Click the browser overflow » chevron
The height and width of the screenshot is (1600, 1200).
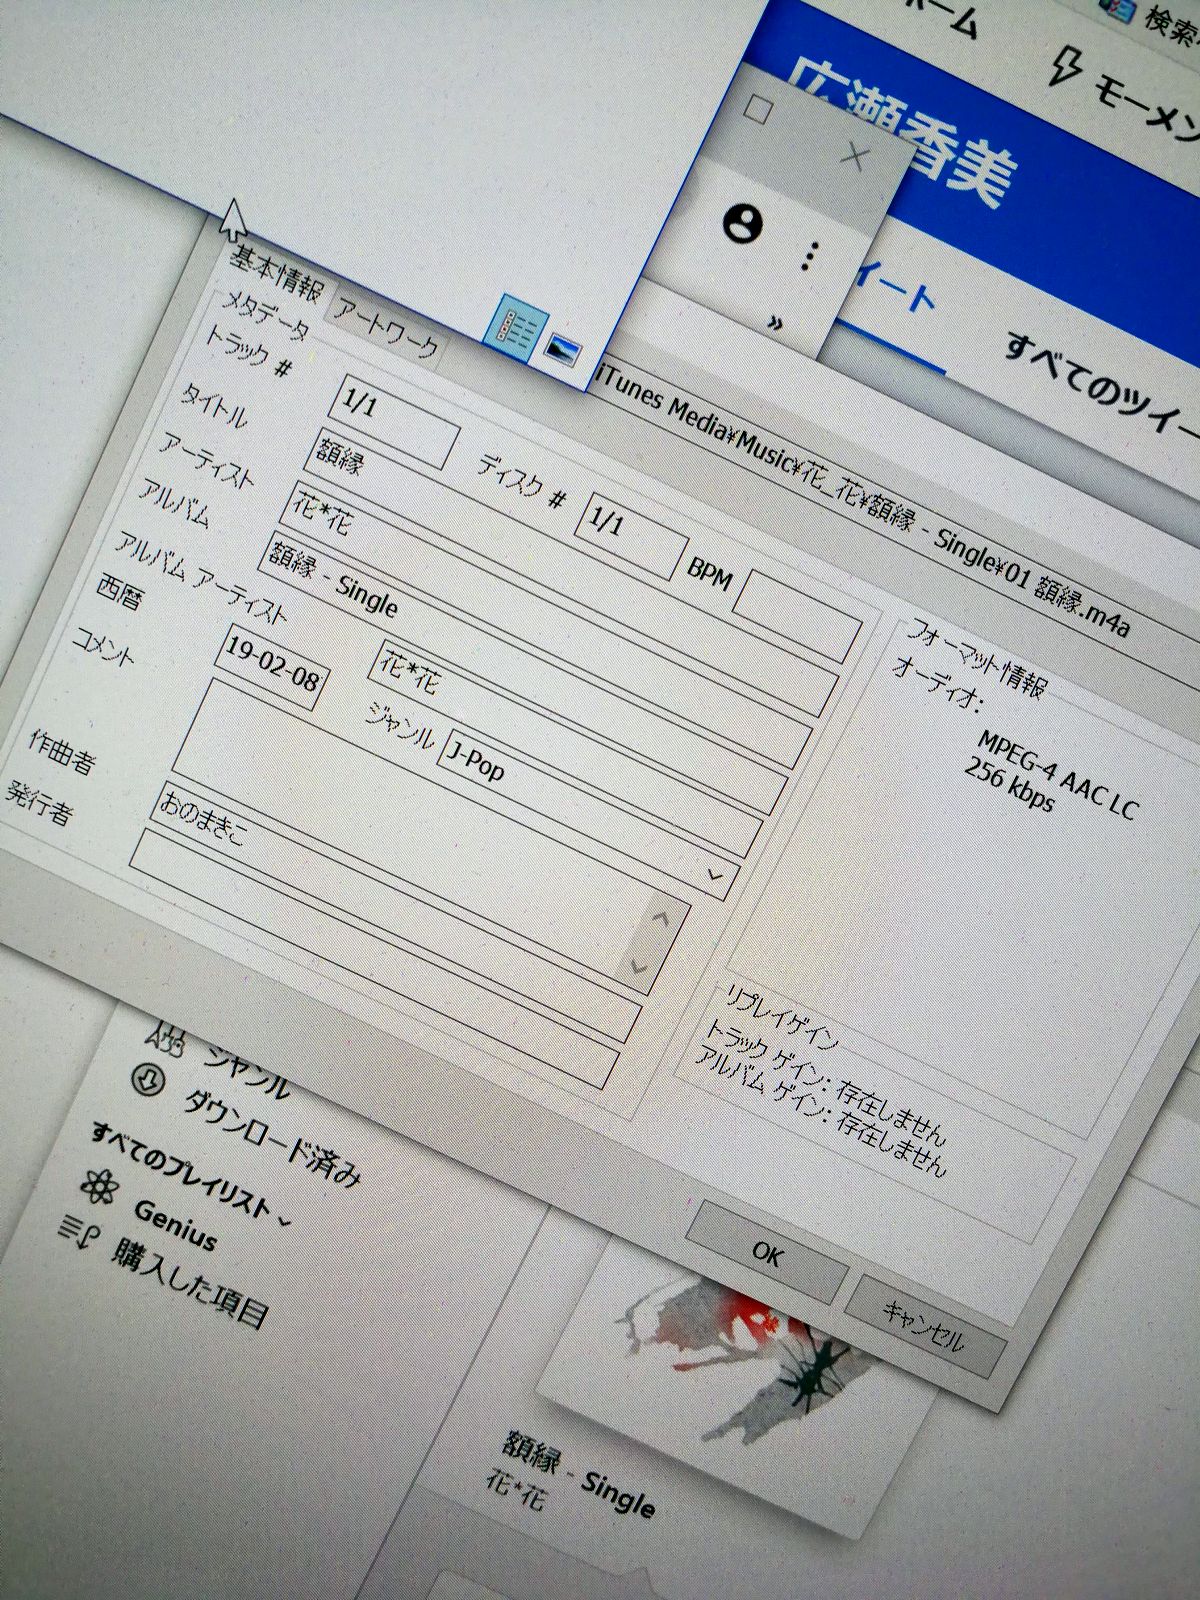point(773,322)
